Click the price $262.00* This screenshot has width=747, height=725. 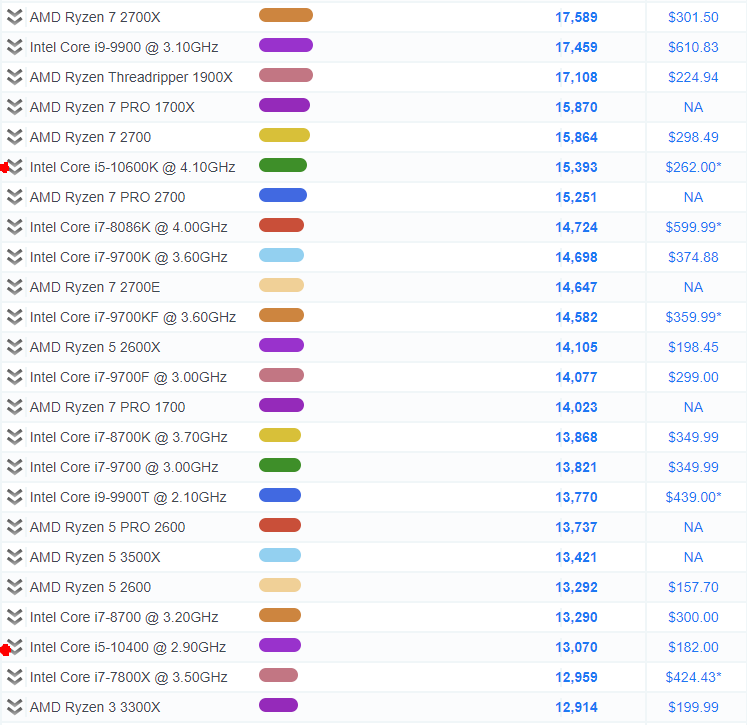694,167
